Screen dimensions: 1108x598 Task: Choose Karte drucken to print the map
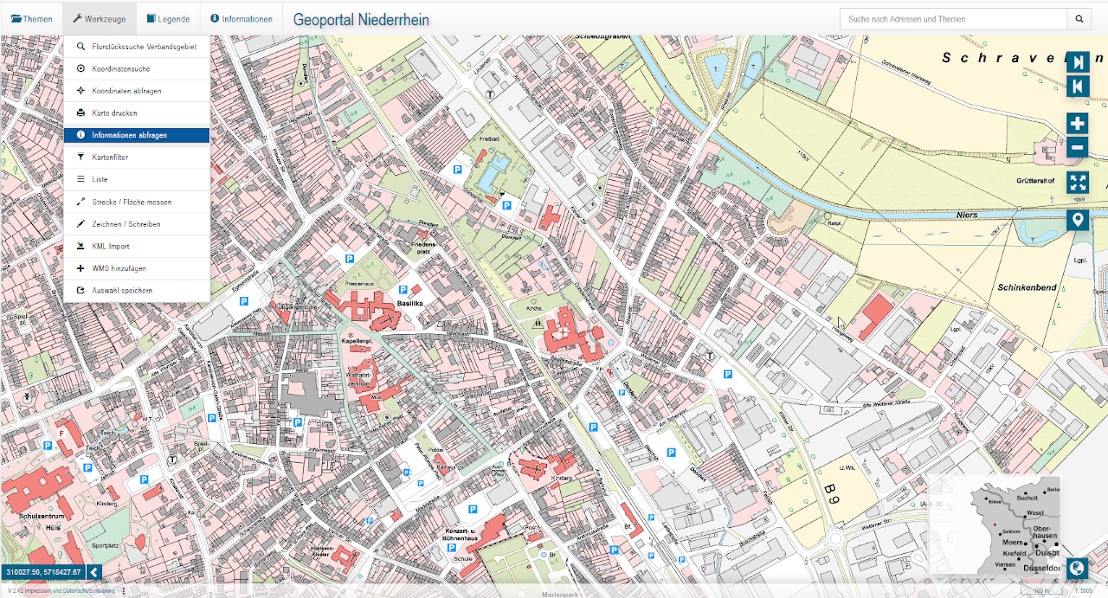pyautogui.click(x=136, y=113)
